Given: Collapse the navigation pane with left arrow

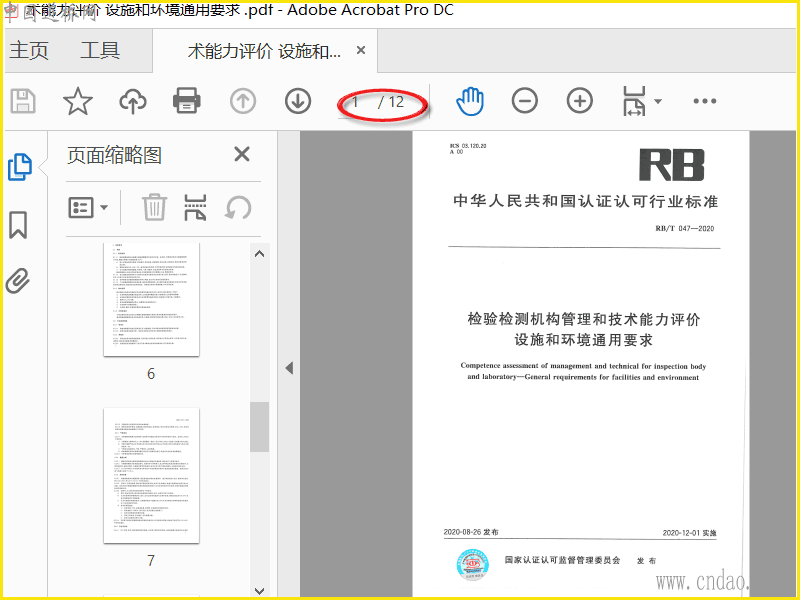Looking at the screenshot, I should coord(289,368).
